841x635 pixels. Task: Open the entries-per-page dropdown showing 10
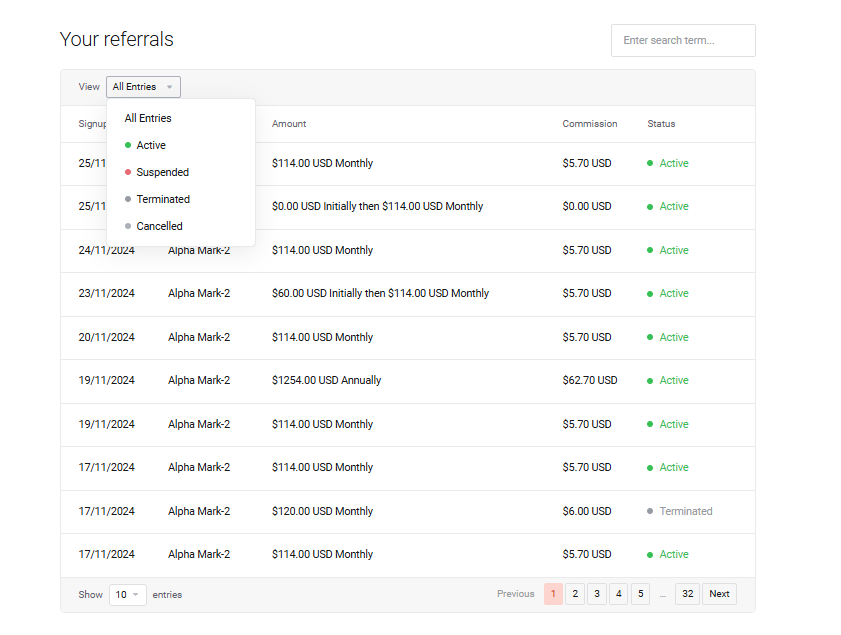(x=128, y=594)
